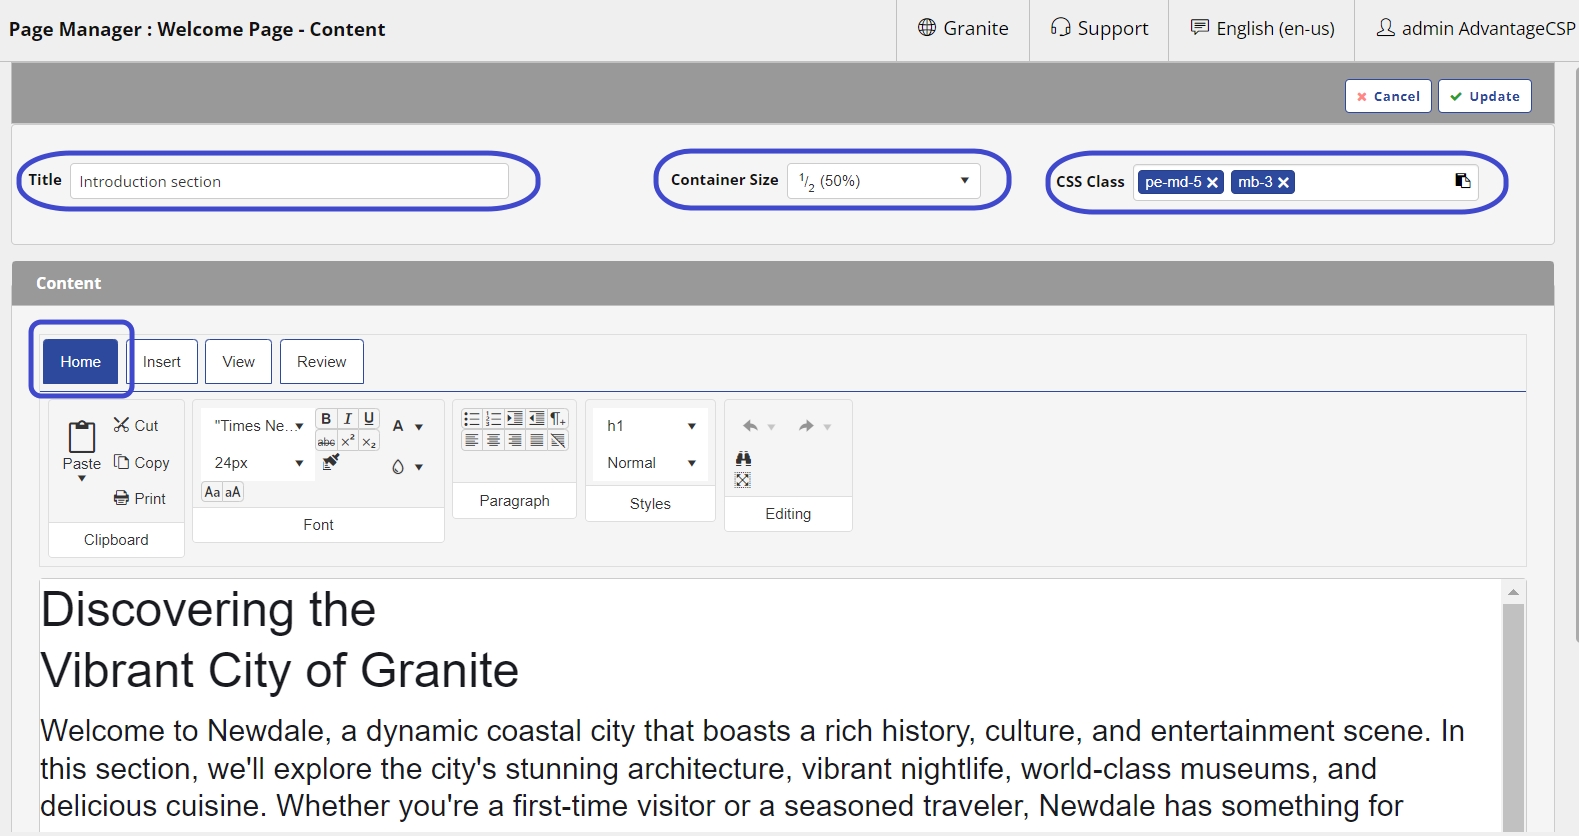Viewport: 1579px width, 836px height.
Task: Increase paragraph indent
Action: coord(515,419)
